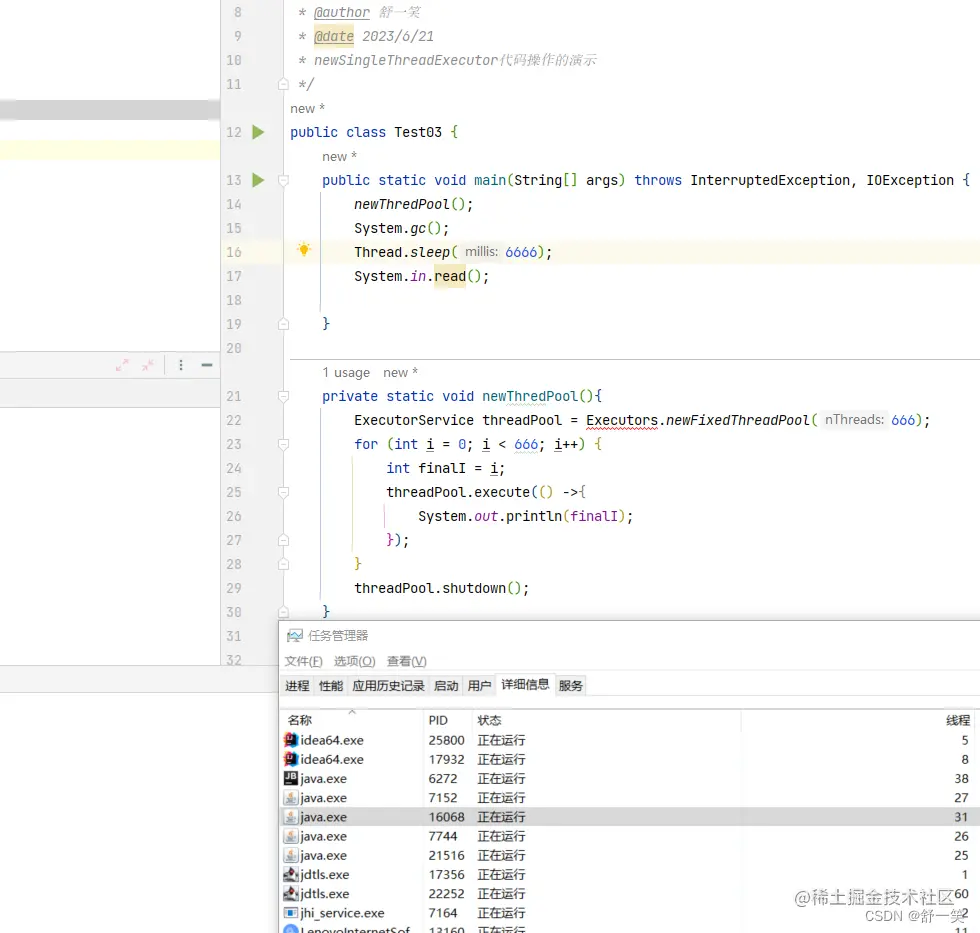The image size is (980, 933).
Task: Click line number 24 in the gutter
Action: (x=234, y=468)
